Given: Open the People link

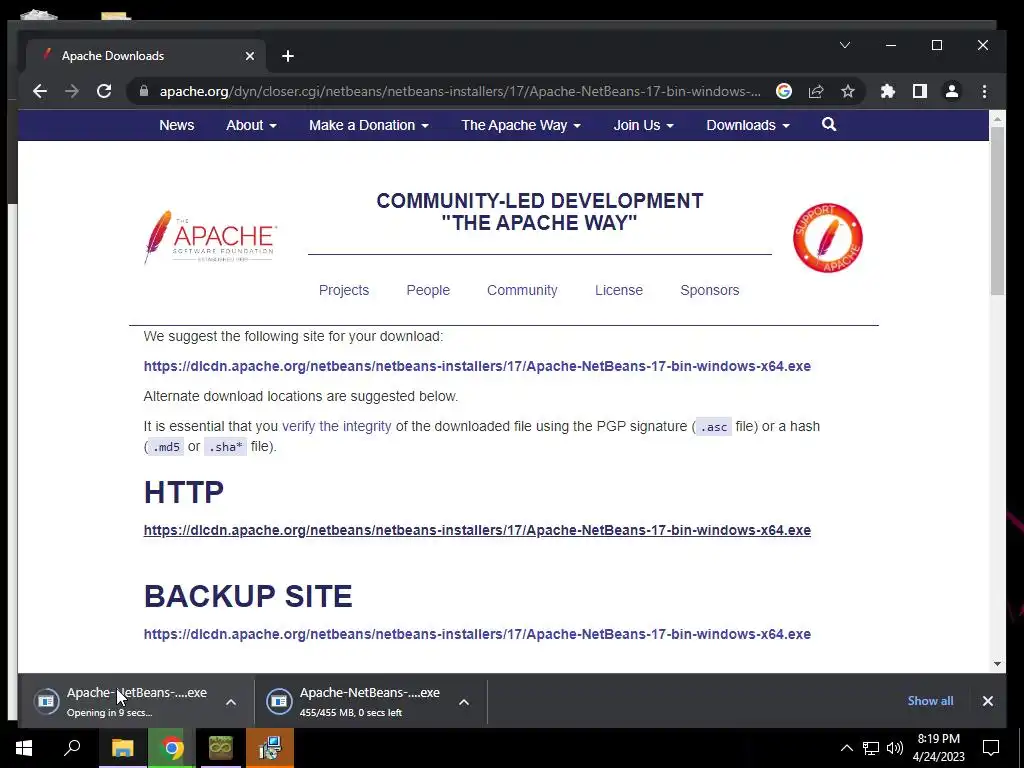Looking at the screenshot, I should 428,290.
